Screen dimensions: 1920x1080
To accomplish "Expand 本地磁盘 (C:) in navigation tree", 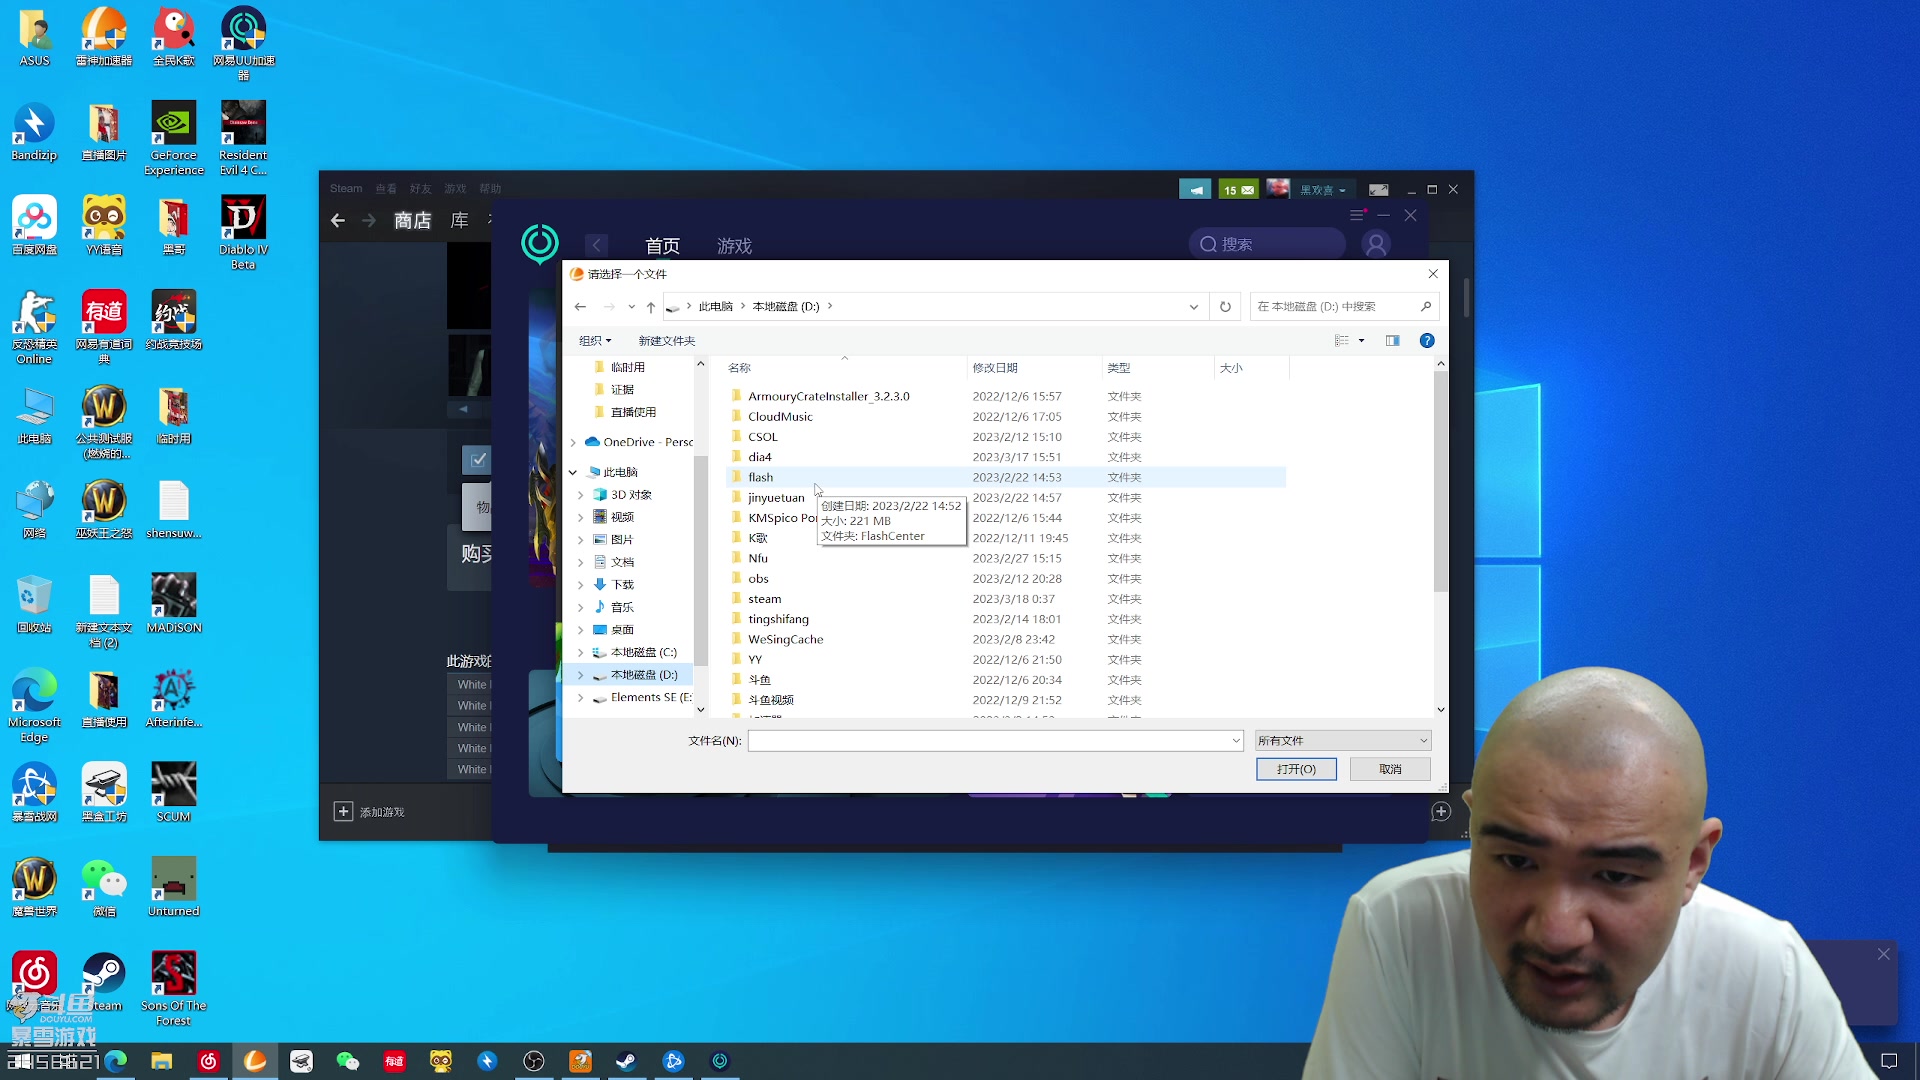I will tap(581, 652).
